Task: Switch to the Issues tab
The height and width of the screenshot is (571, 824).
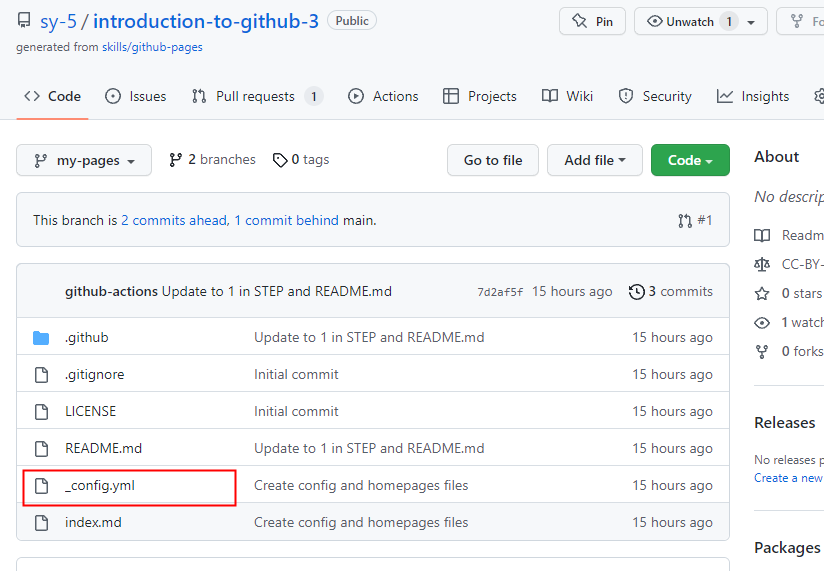Action: [136, 96]
